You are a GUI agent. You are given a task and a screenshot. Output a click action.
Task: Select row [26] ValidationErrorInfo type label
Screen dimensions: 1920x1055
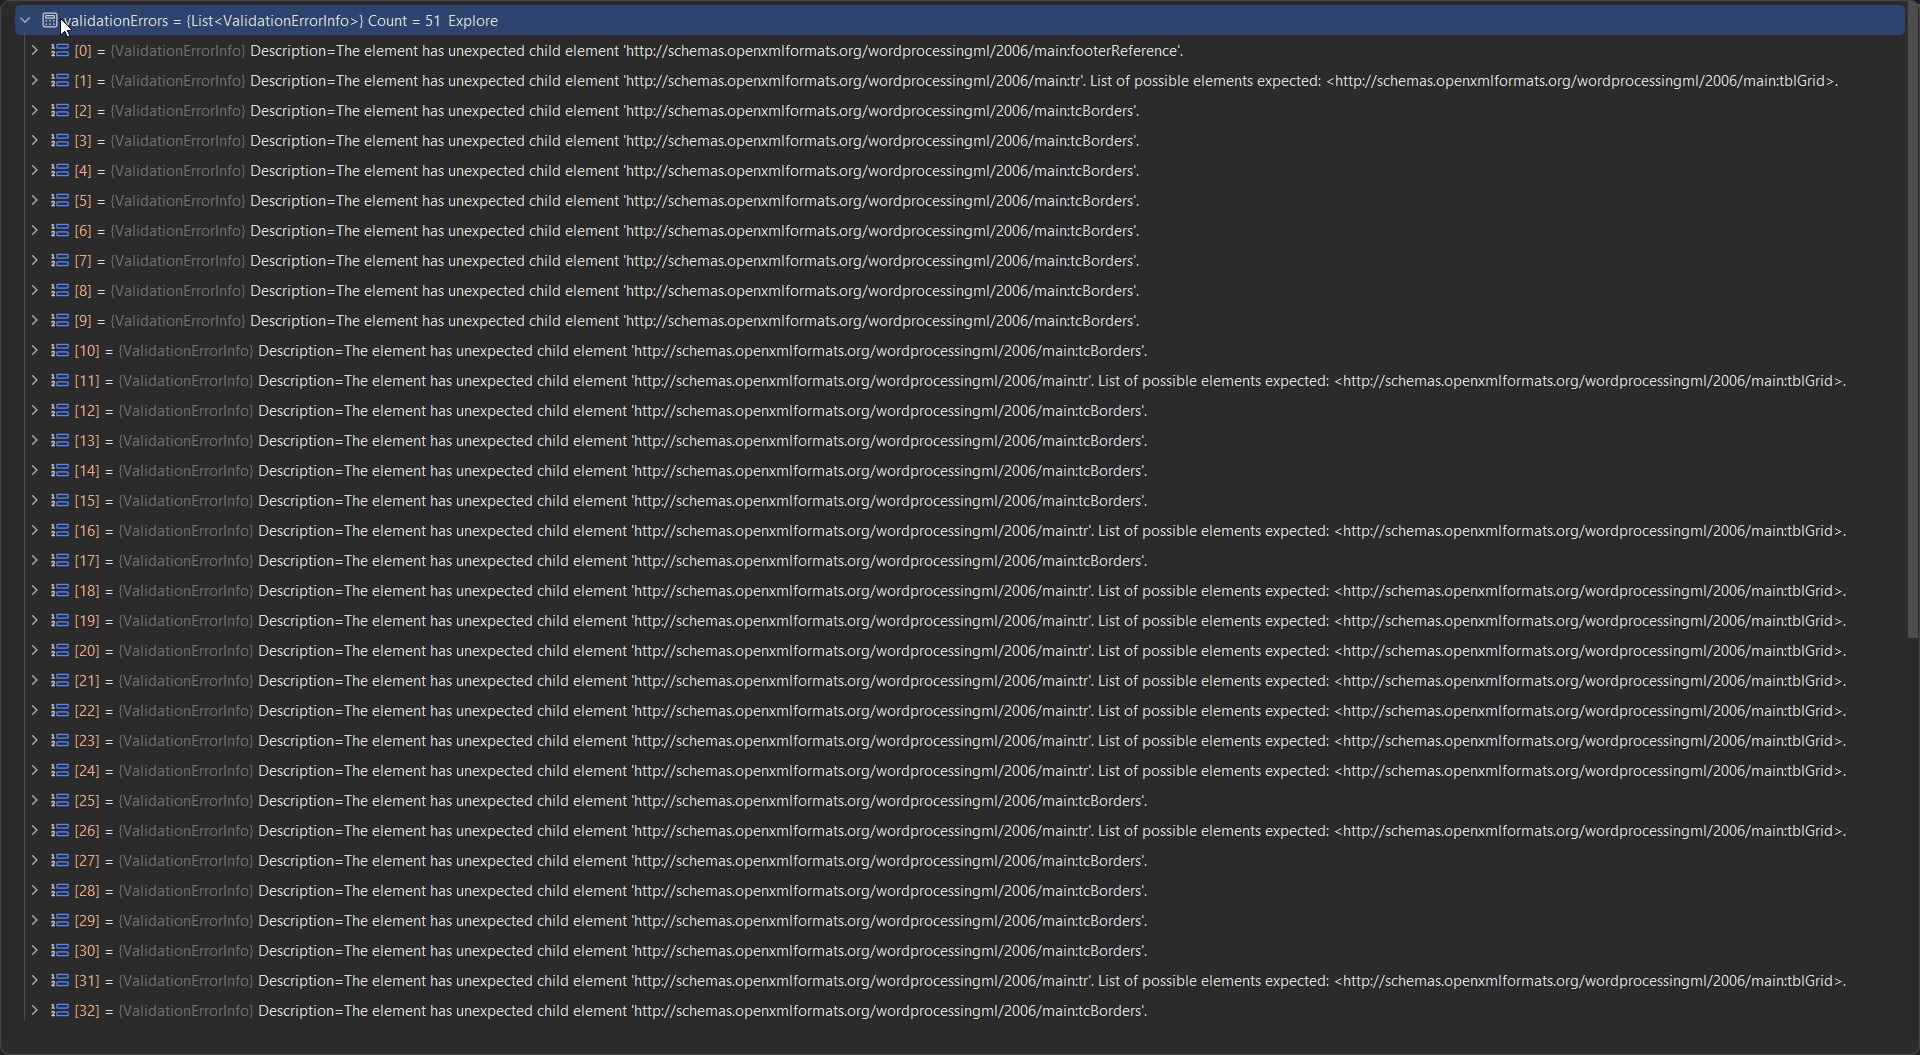(x=185, y=831)
